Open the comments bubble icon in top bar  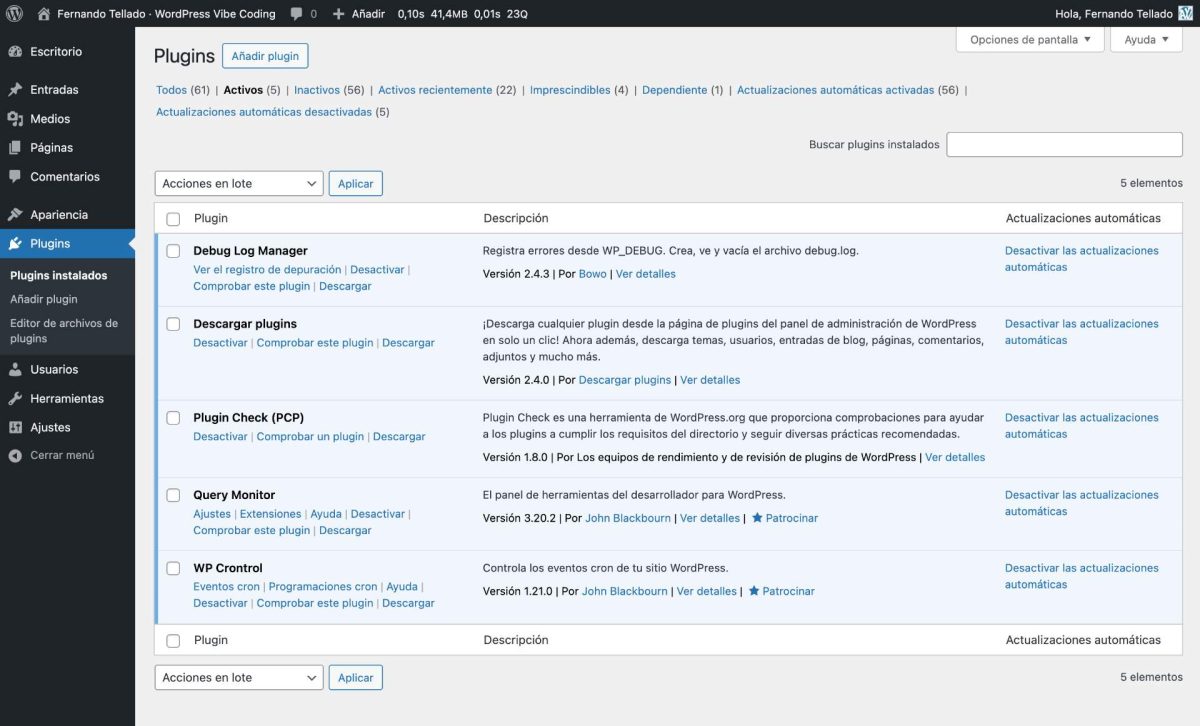point(296,14)
